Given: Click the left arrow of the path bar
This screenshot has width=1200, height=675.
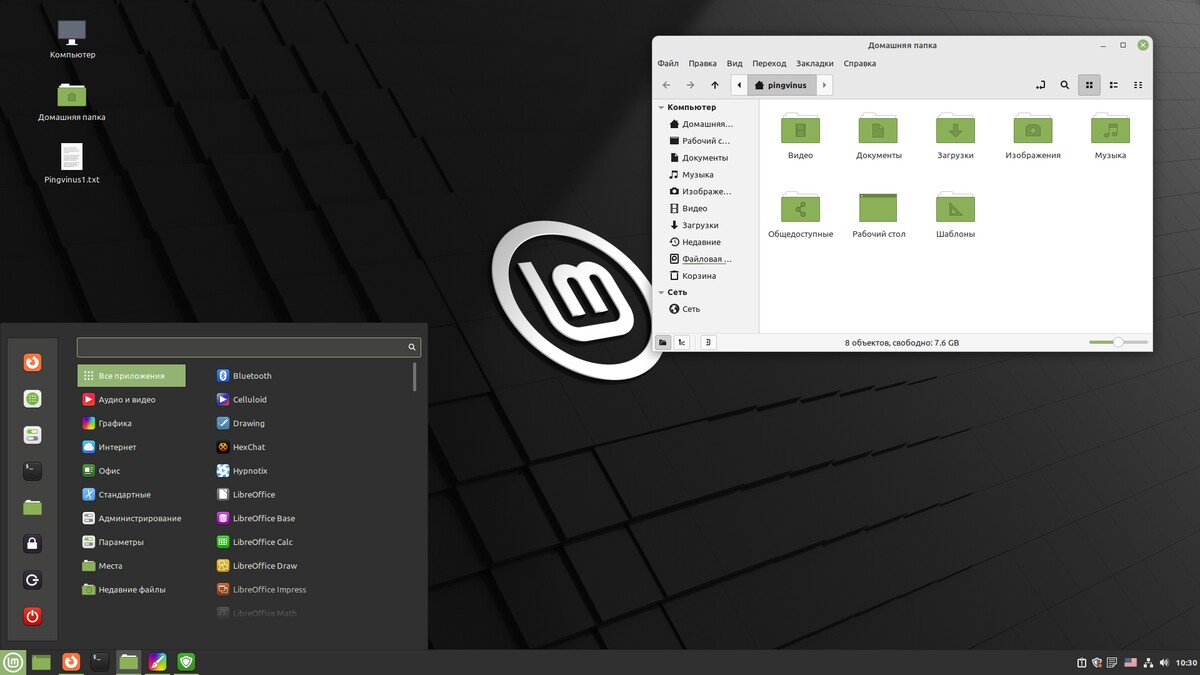Looking at the screenshot, I should click(739, 85).
